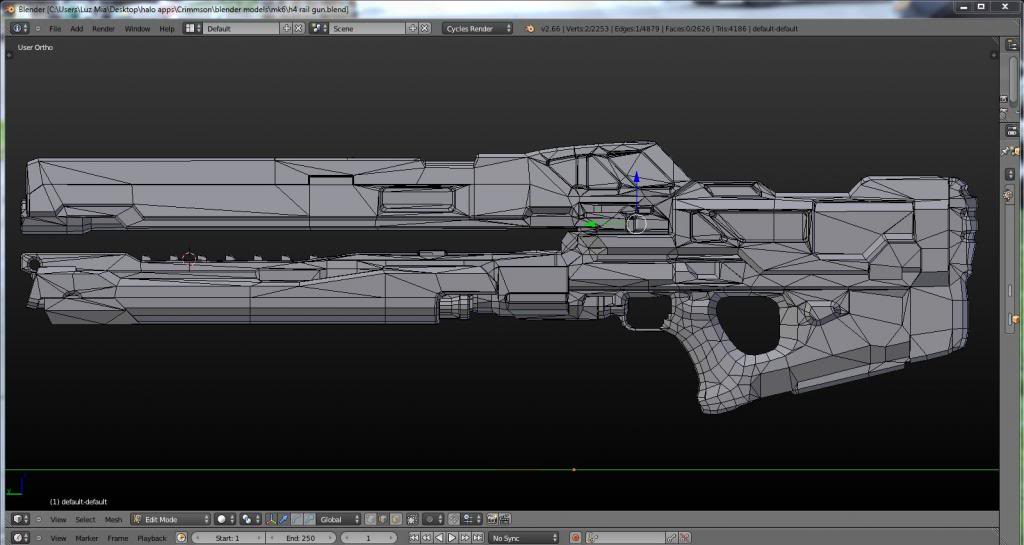The height and width of the screenshot is (545, 1024).
Task: Open the Timeline editor type selector
Action: tap(21, 538)
